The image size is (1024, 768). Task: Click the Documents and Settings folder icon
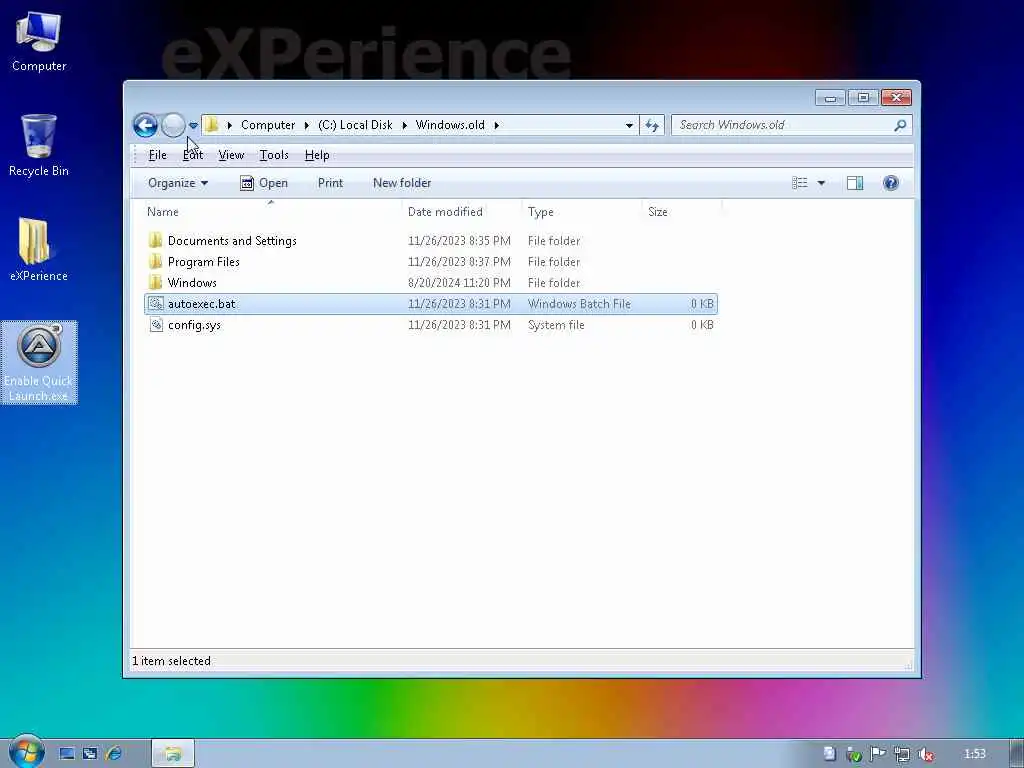[155, 240]
